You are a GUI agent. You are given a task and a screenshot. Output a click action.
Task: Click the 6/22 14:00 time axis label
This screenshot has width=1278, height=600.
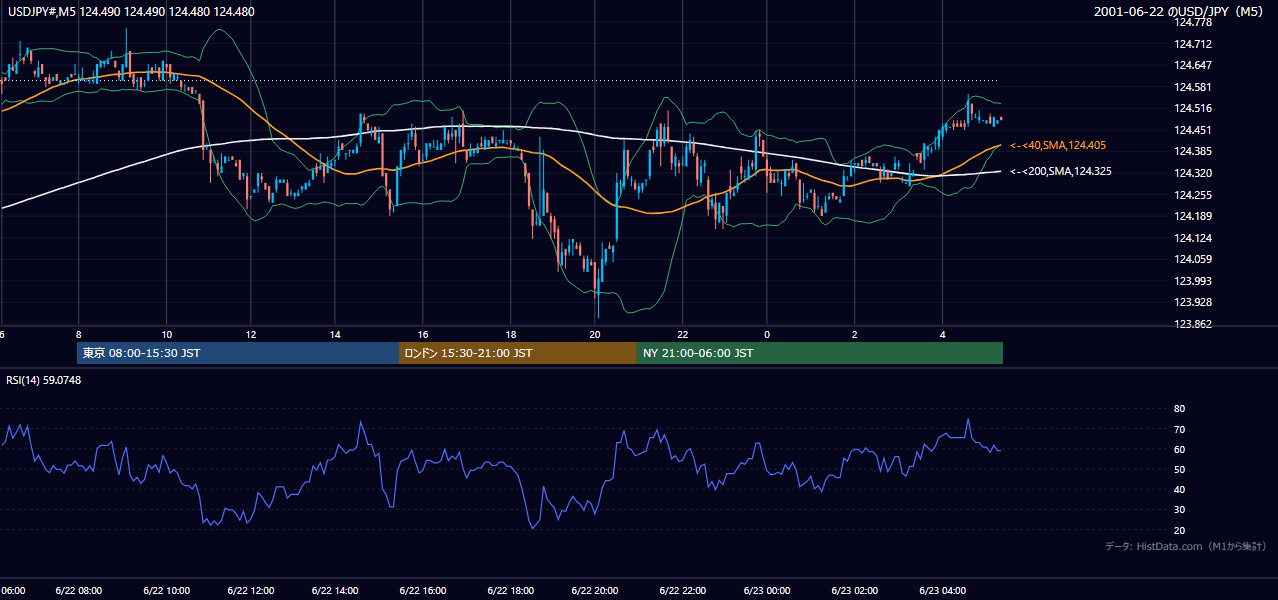[x=336, y=591]
